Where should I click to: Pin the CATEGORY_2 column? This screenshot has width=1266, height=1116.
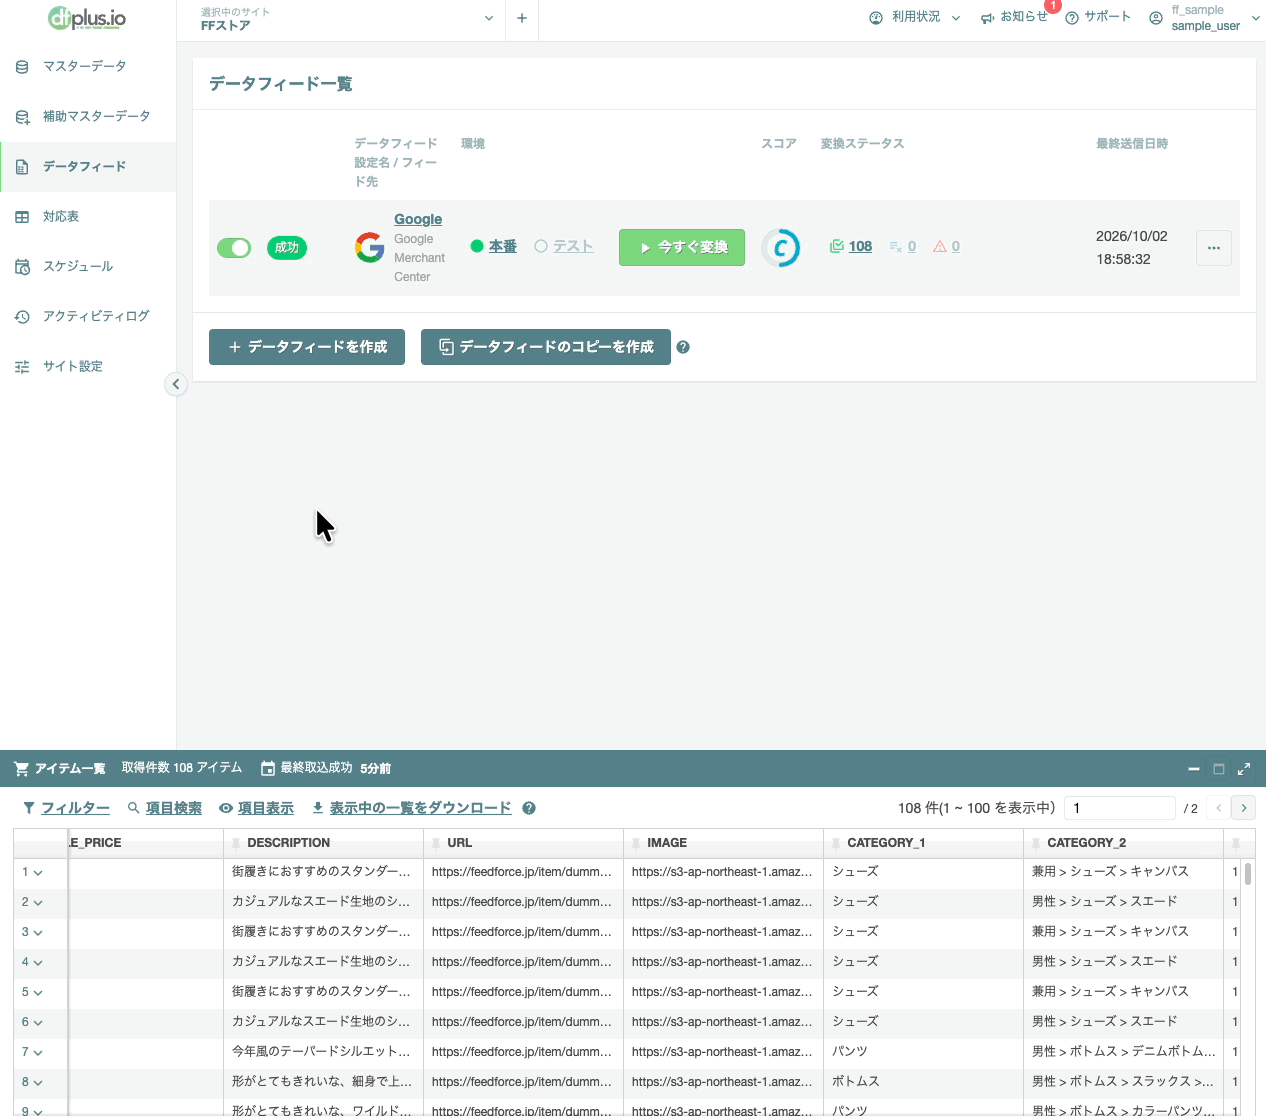point(1037,843)
